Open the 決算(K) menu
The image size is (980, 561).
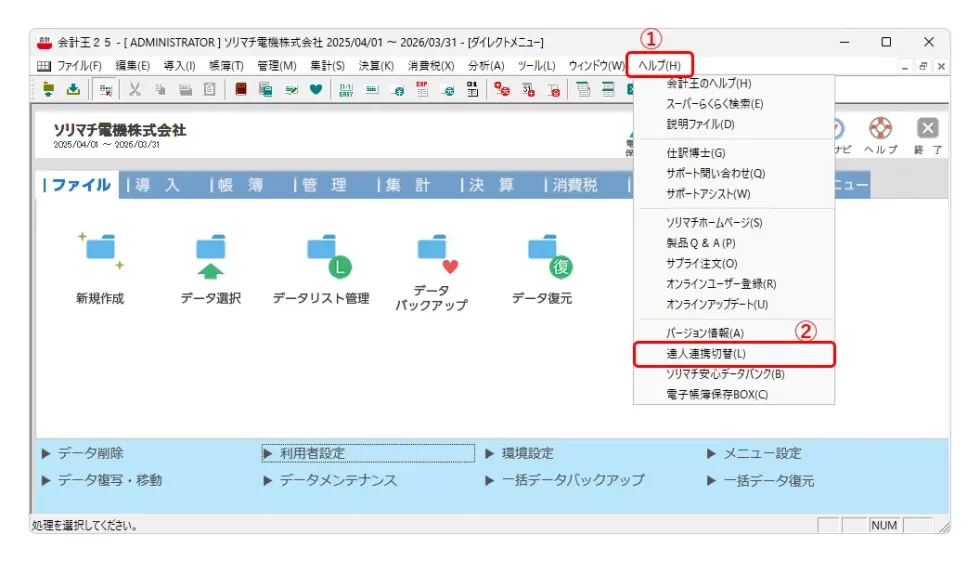376,66
